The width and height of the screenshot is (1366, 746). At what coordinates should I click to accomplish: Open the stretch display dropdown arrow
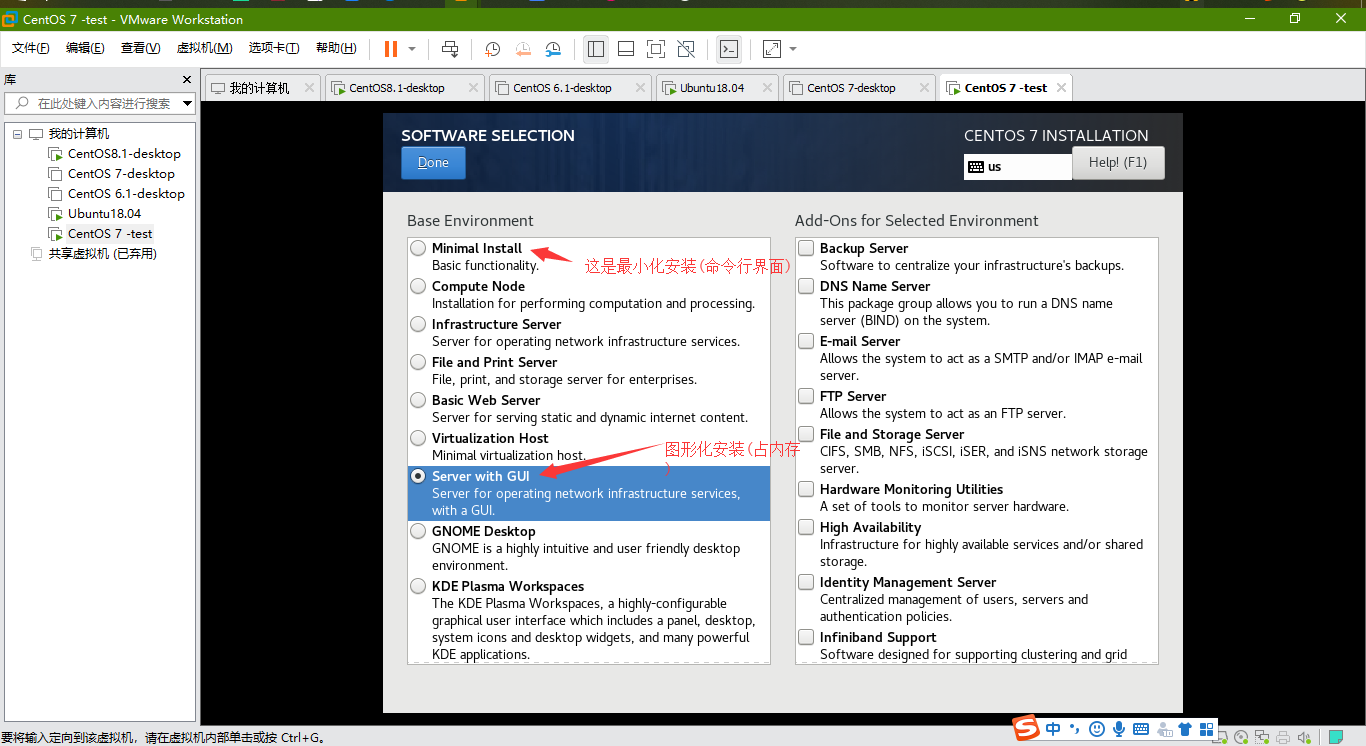pyautogui.click(x=793, y=48)
